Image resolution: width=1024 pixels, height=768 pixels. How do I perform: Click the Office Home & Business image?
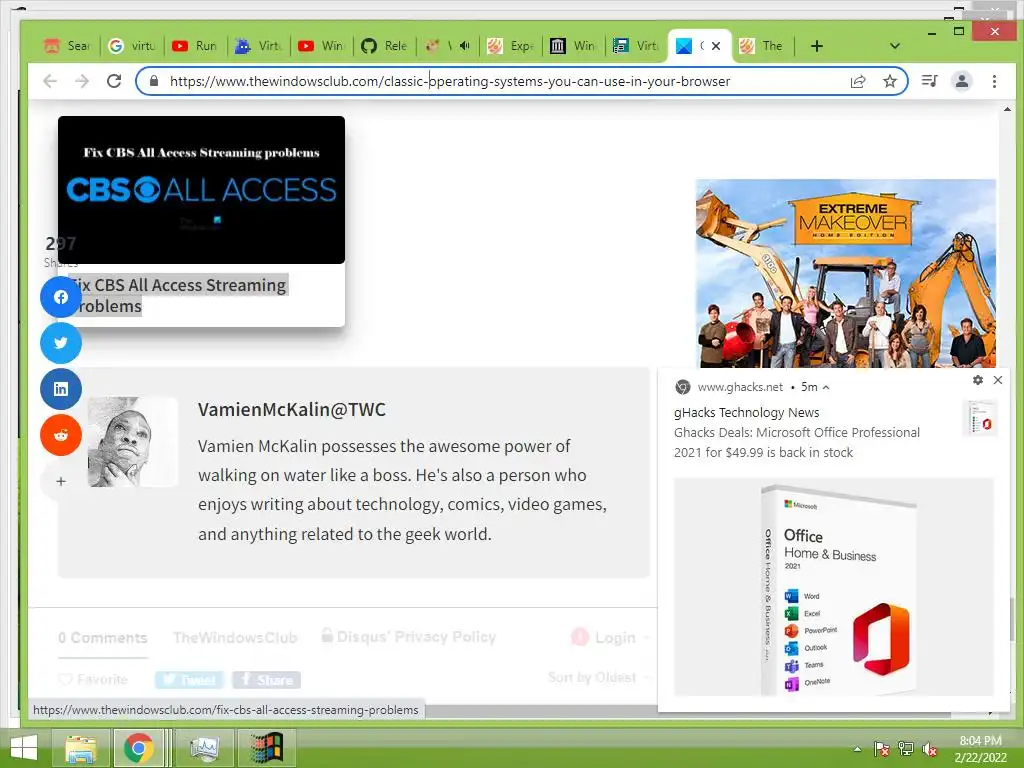[834, 587]
